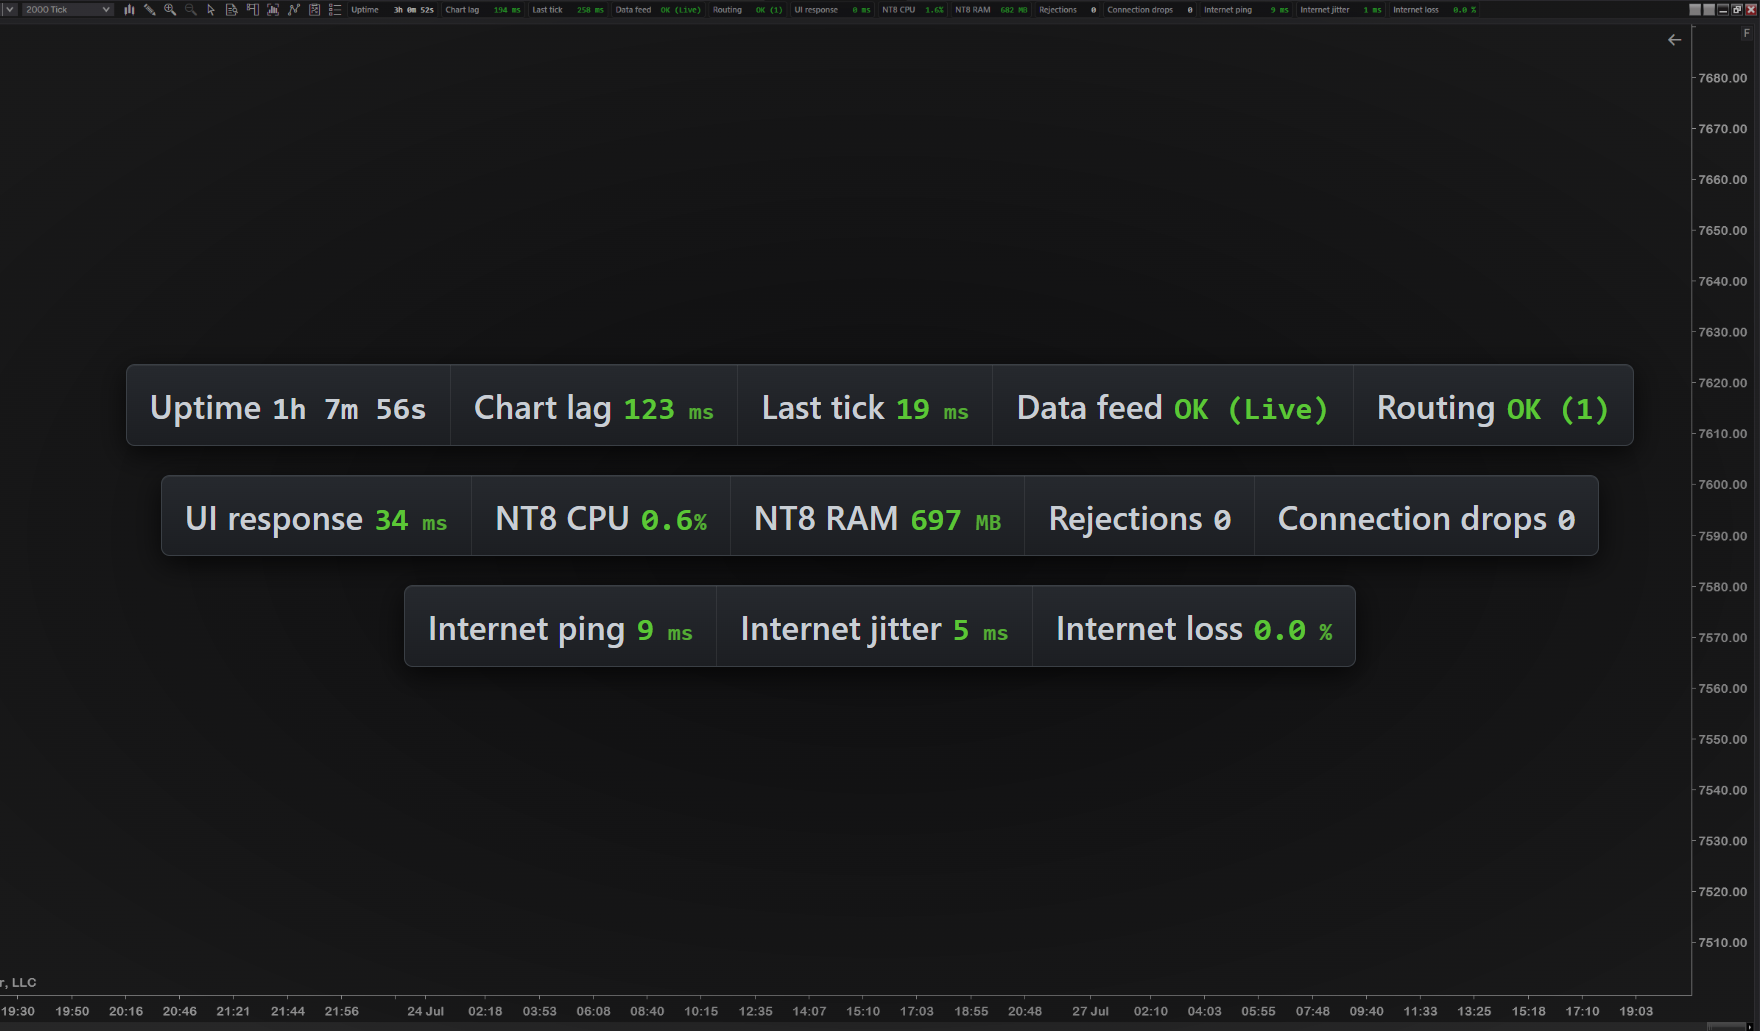Open the properties list icon
Viewport: 1760px width, 1031px height.
pos(335,9)
